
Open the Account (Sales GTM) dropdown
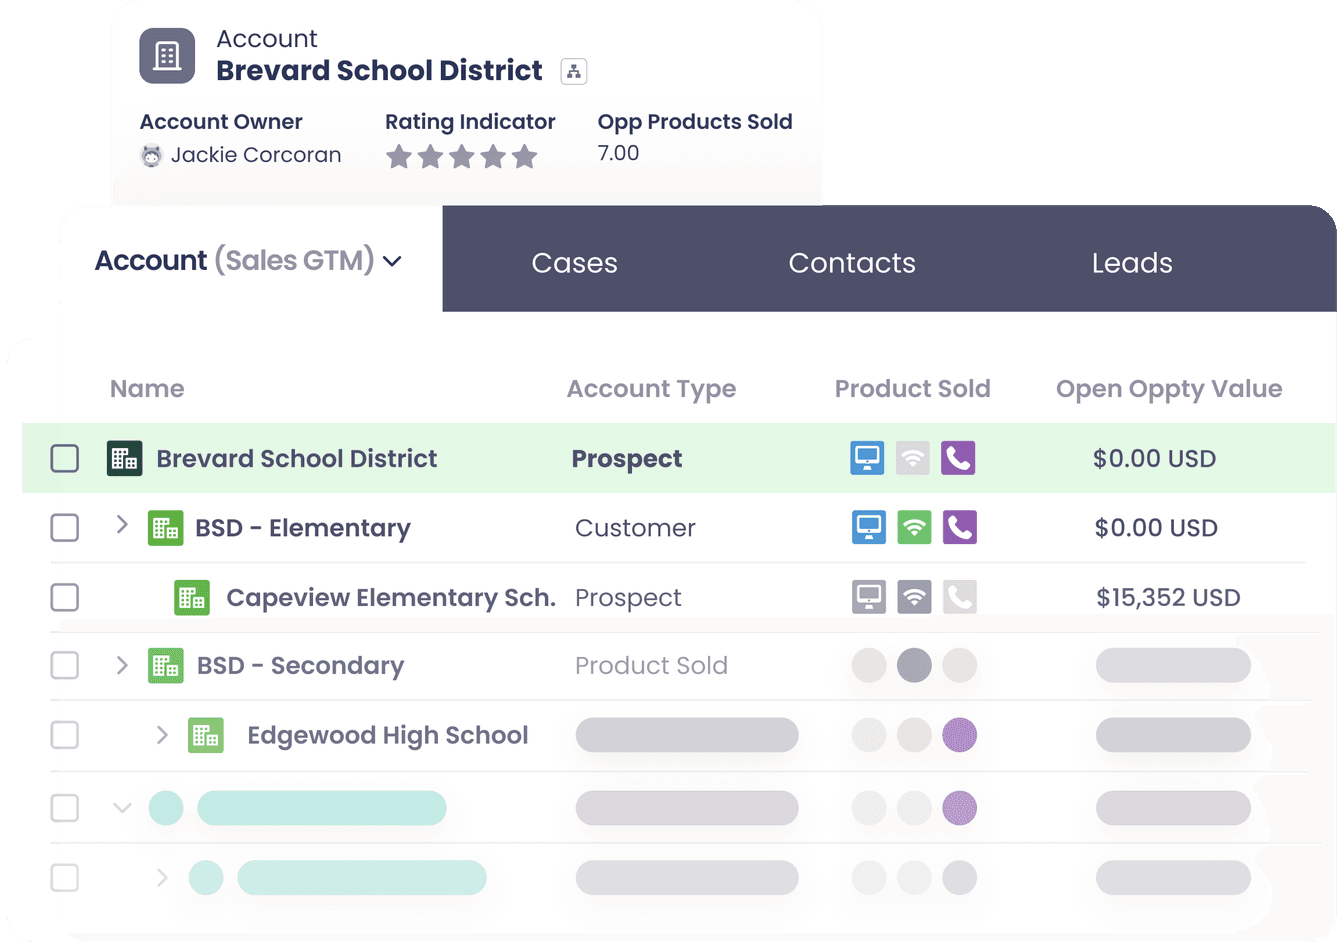coord(392,261)
